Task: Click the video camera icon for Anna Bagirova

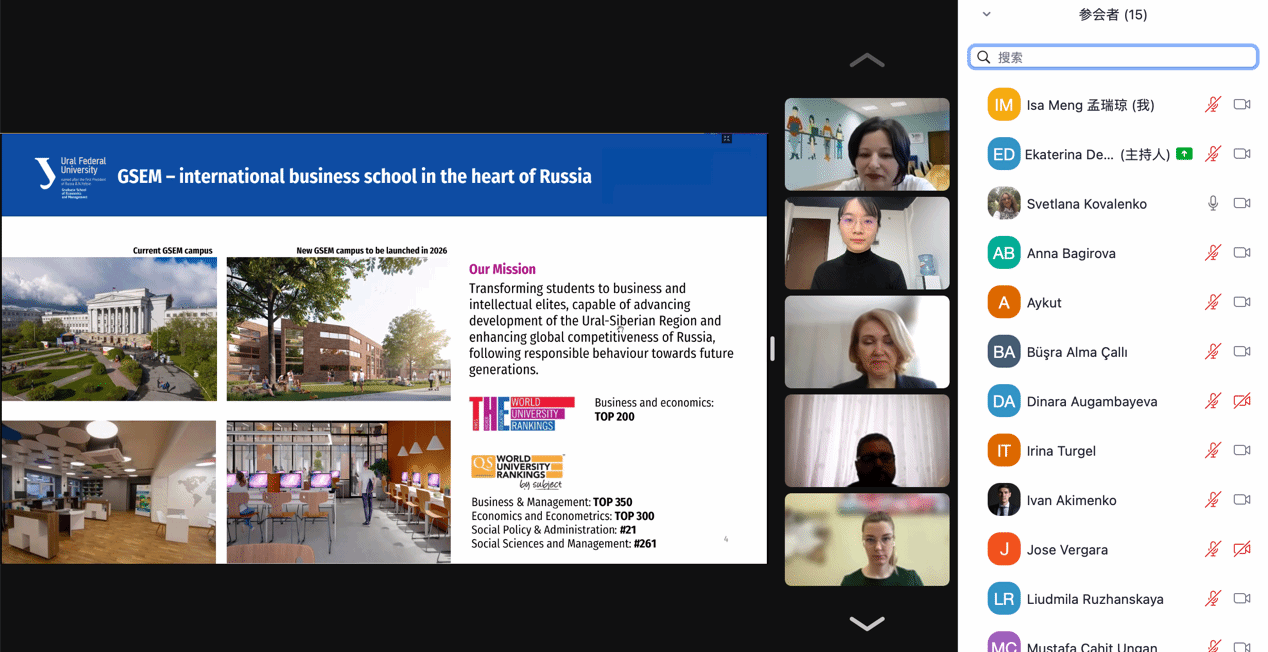Action: pos(1242,253)
